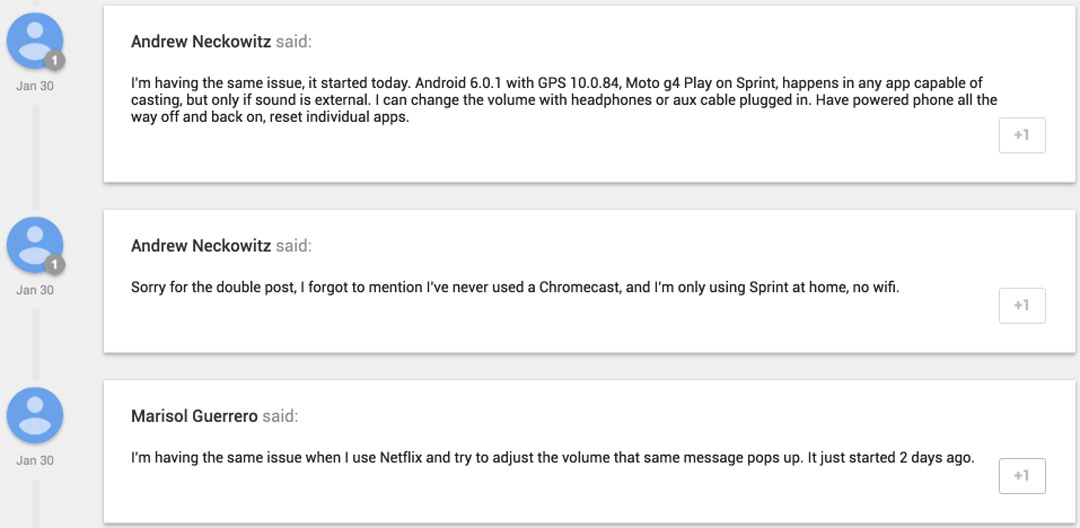Screen dimensions: 1080x528
Task: Give +1 to Marisol Guerrero's Netflix comment
Action: (x=1022, y=475)
